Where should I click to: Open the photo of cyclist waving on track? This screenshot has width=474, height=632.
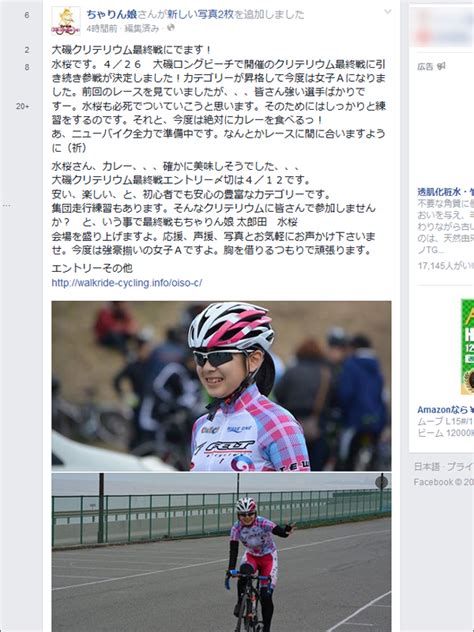tap(221, 553)
